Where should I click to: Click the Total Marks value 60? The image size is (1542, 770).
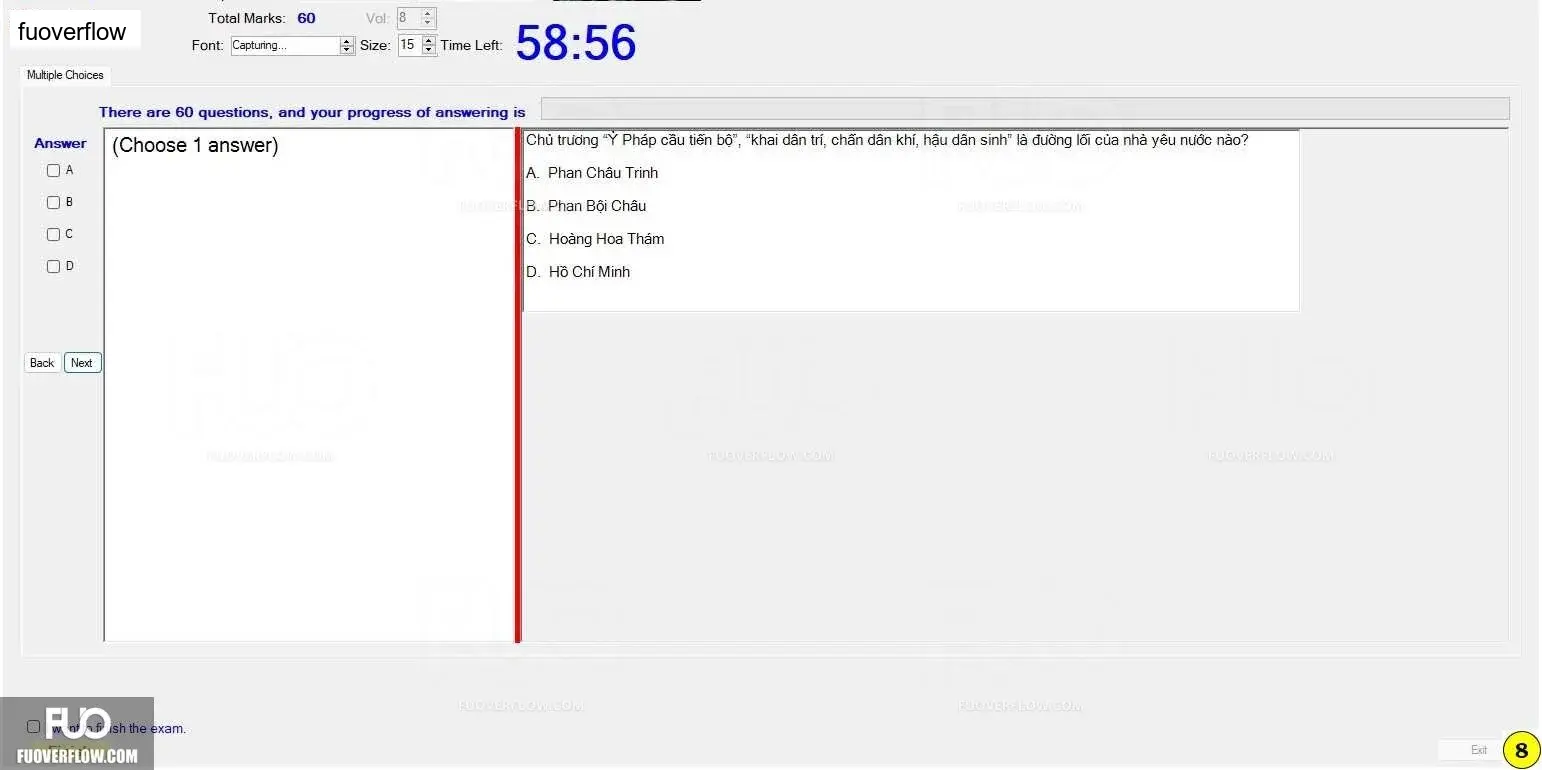[306, 18]
